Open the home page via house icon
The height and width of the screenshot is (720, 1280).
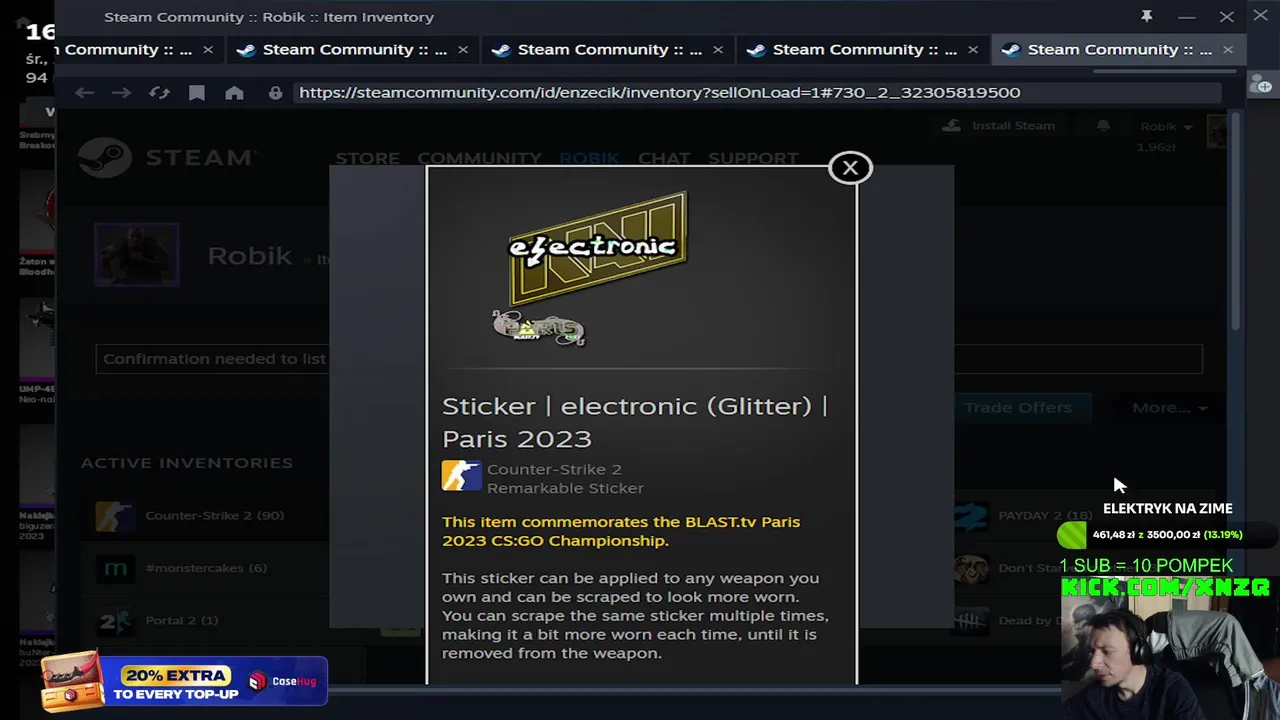234,93
